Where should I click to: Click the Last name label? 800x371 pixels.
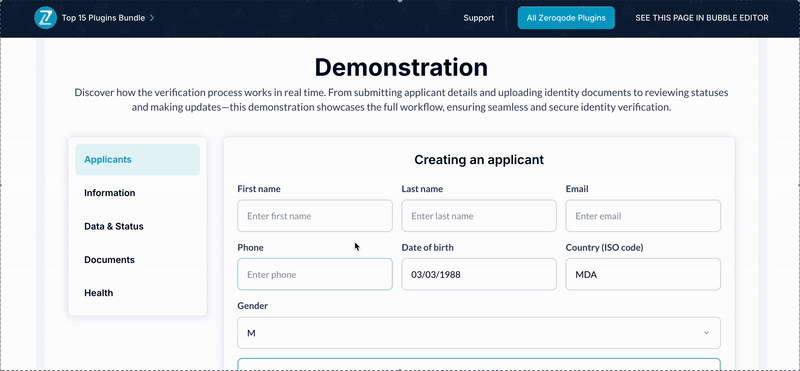tap(422, 189)
